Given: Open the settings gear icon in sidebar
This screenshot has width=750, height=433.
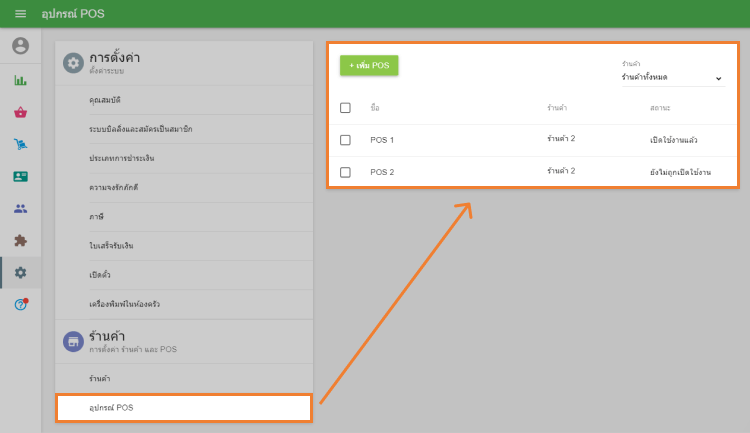Looking at the screenshot, I should 21,273.
